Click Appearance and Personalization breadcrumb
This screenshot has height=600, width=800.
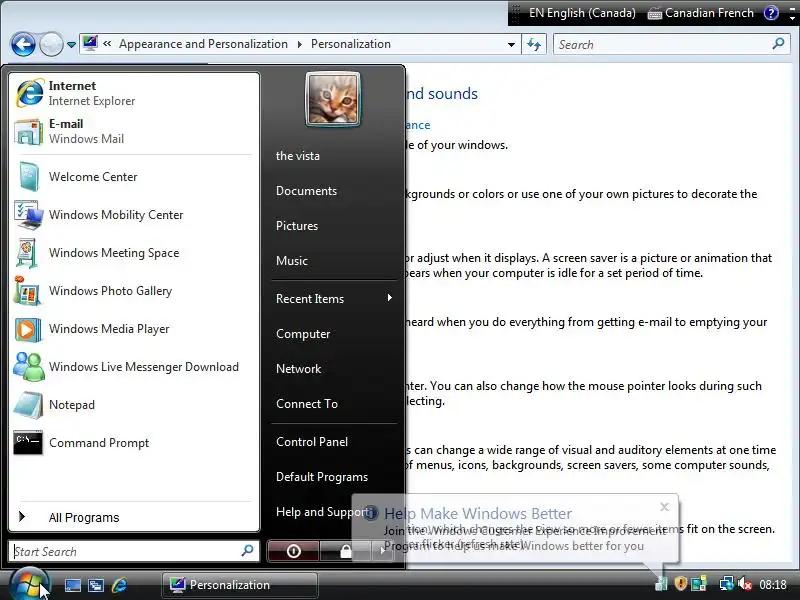203,44
